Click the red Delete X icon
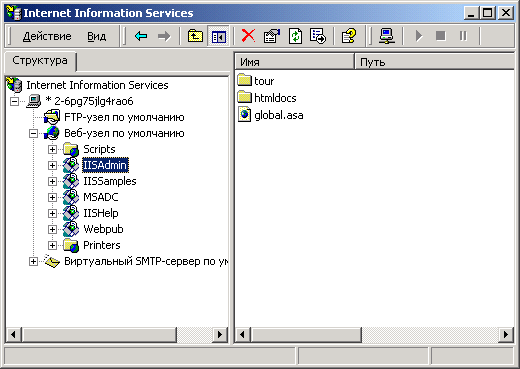Image resolution: width=520 pixels, height=369 pixels. pos(248,36)
